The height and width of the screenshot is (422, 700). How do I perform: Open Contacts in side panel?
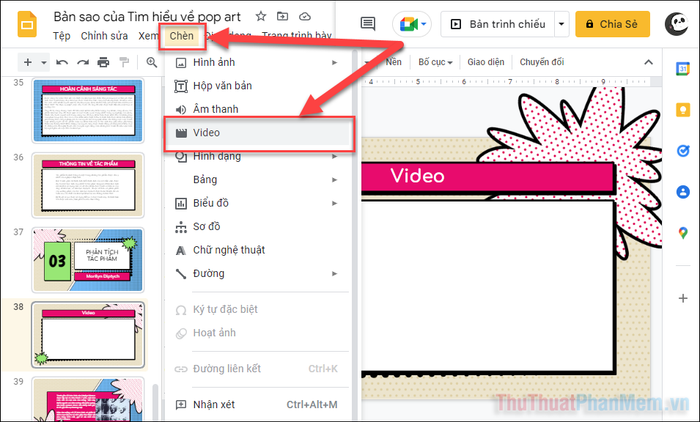tap(683, 192)
